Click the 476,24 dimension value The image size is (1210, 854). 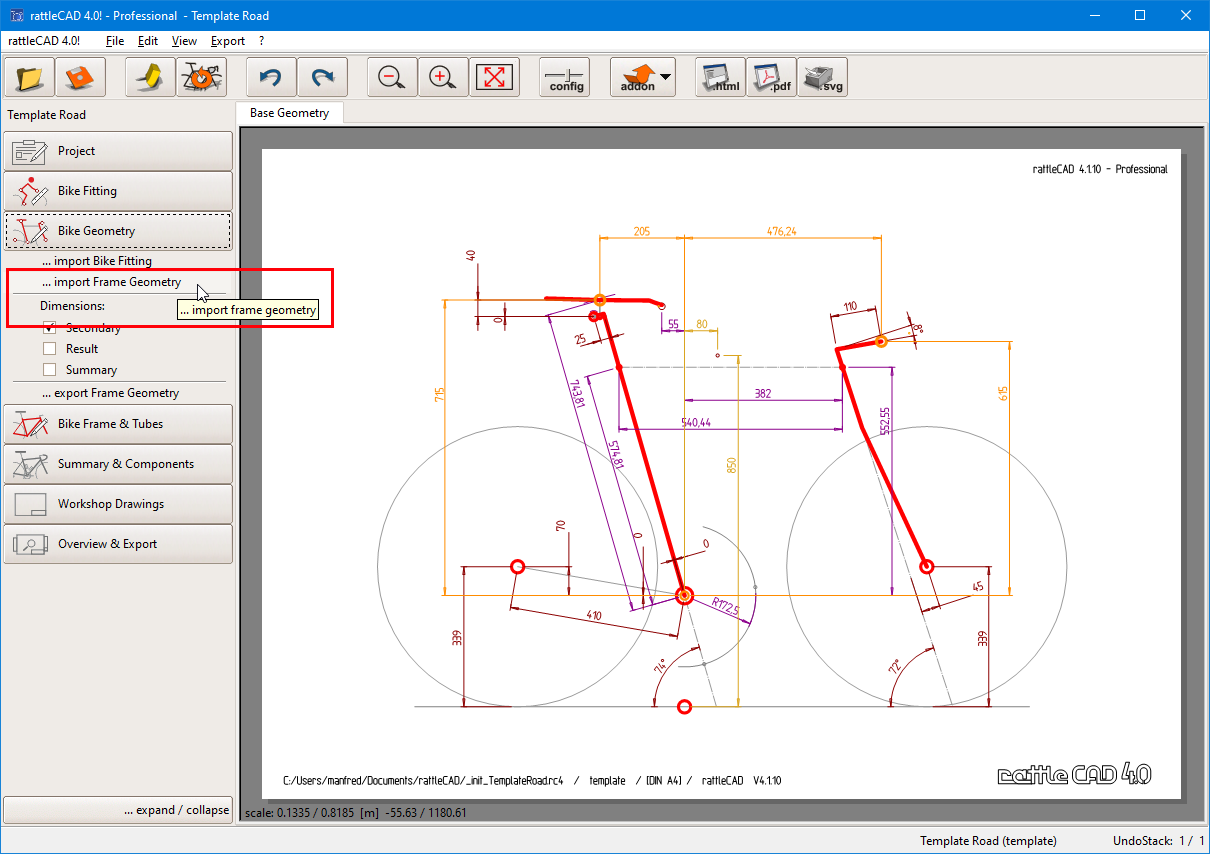pyautogui.click(x=782, y=231)
